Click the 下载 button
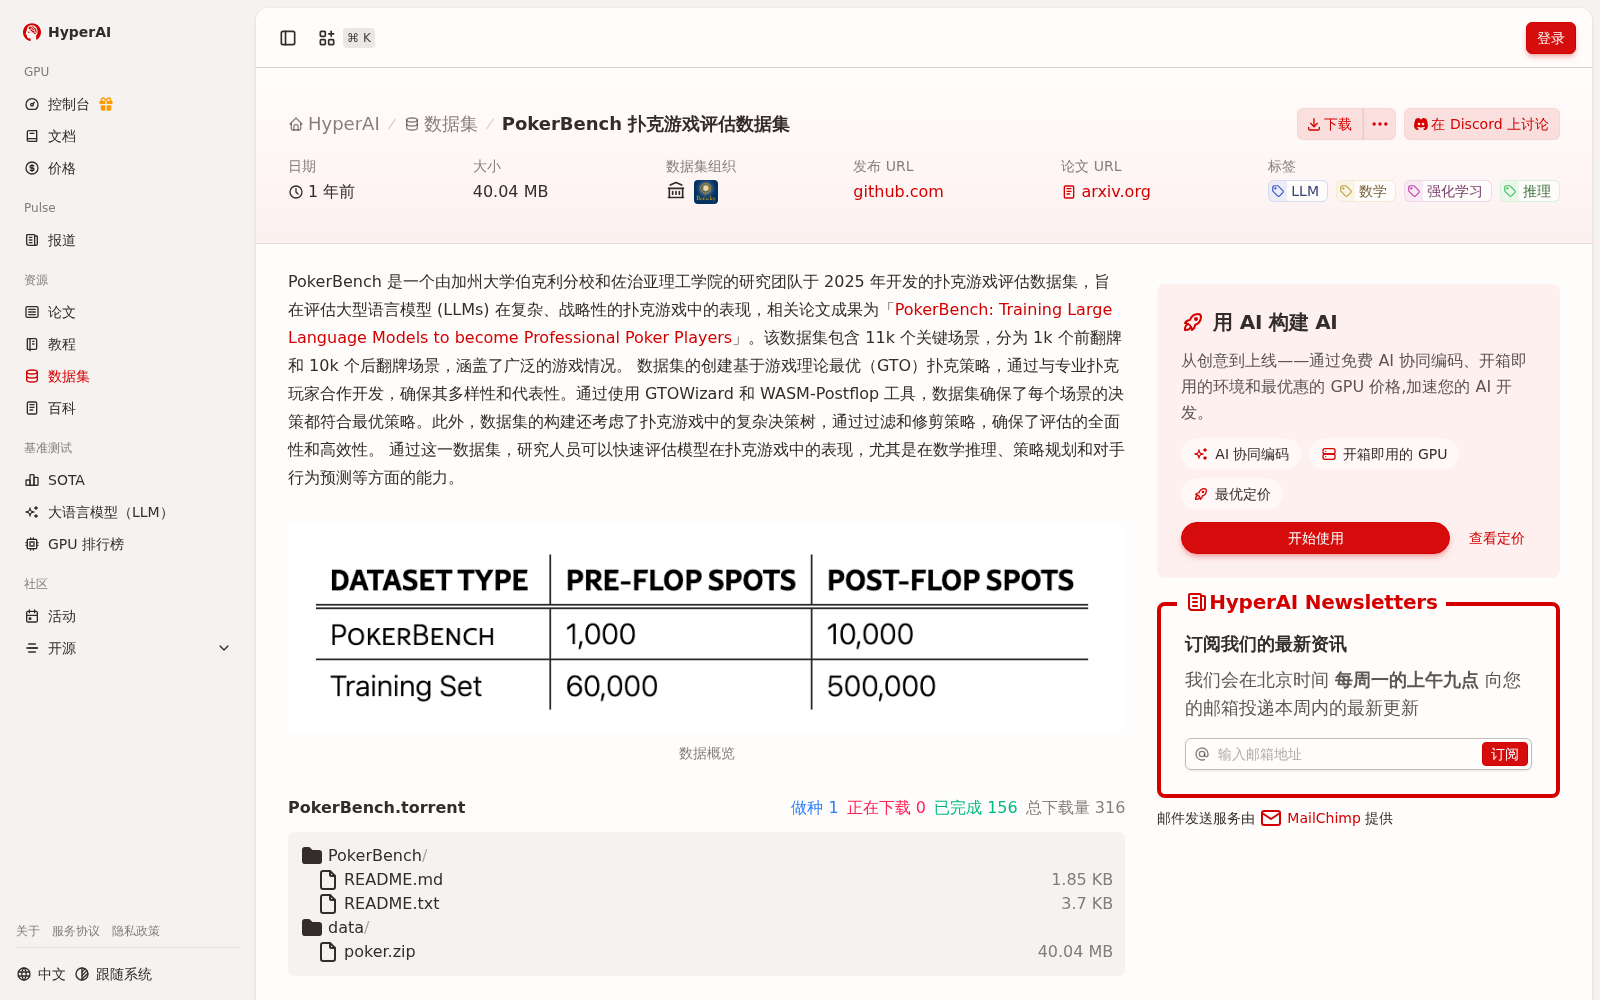The image size is (1600, 1000). pyautogui.click(x=1330, y=124)
